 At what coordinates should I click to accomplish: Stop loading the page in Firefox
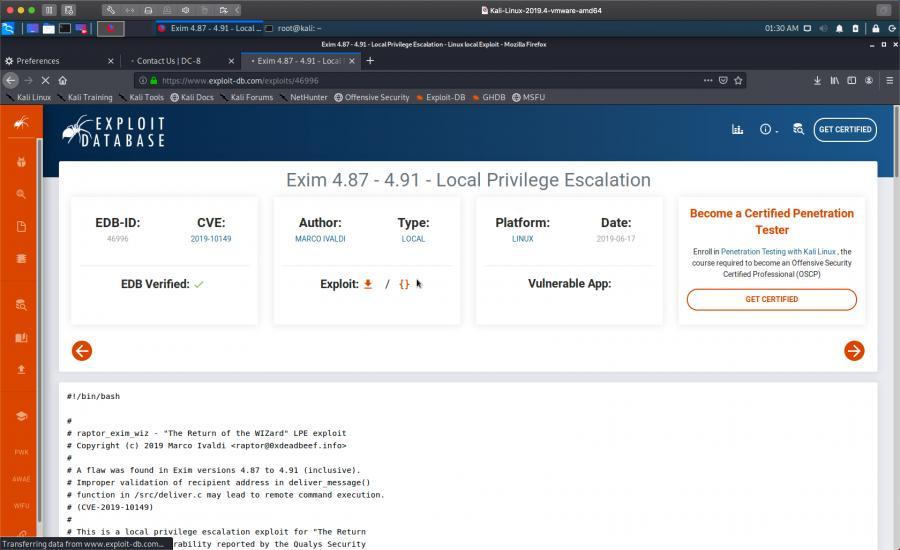pyautogui.click(x=45, y=80)
